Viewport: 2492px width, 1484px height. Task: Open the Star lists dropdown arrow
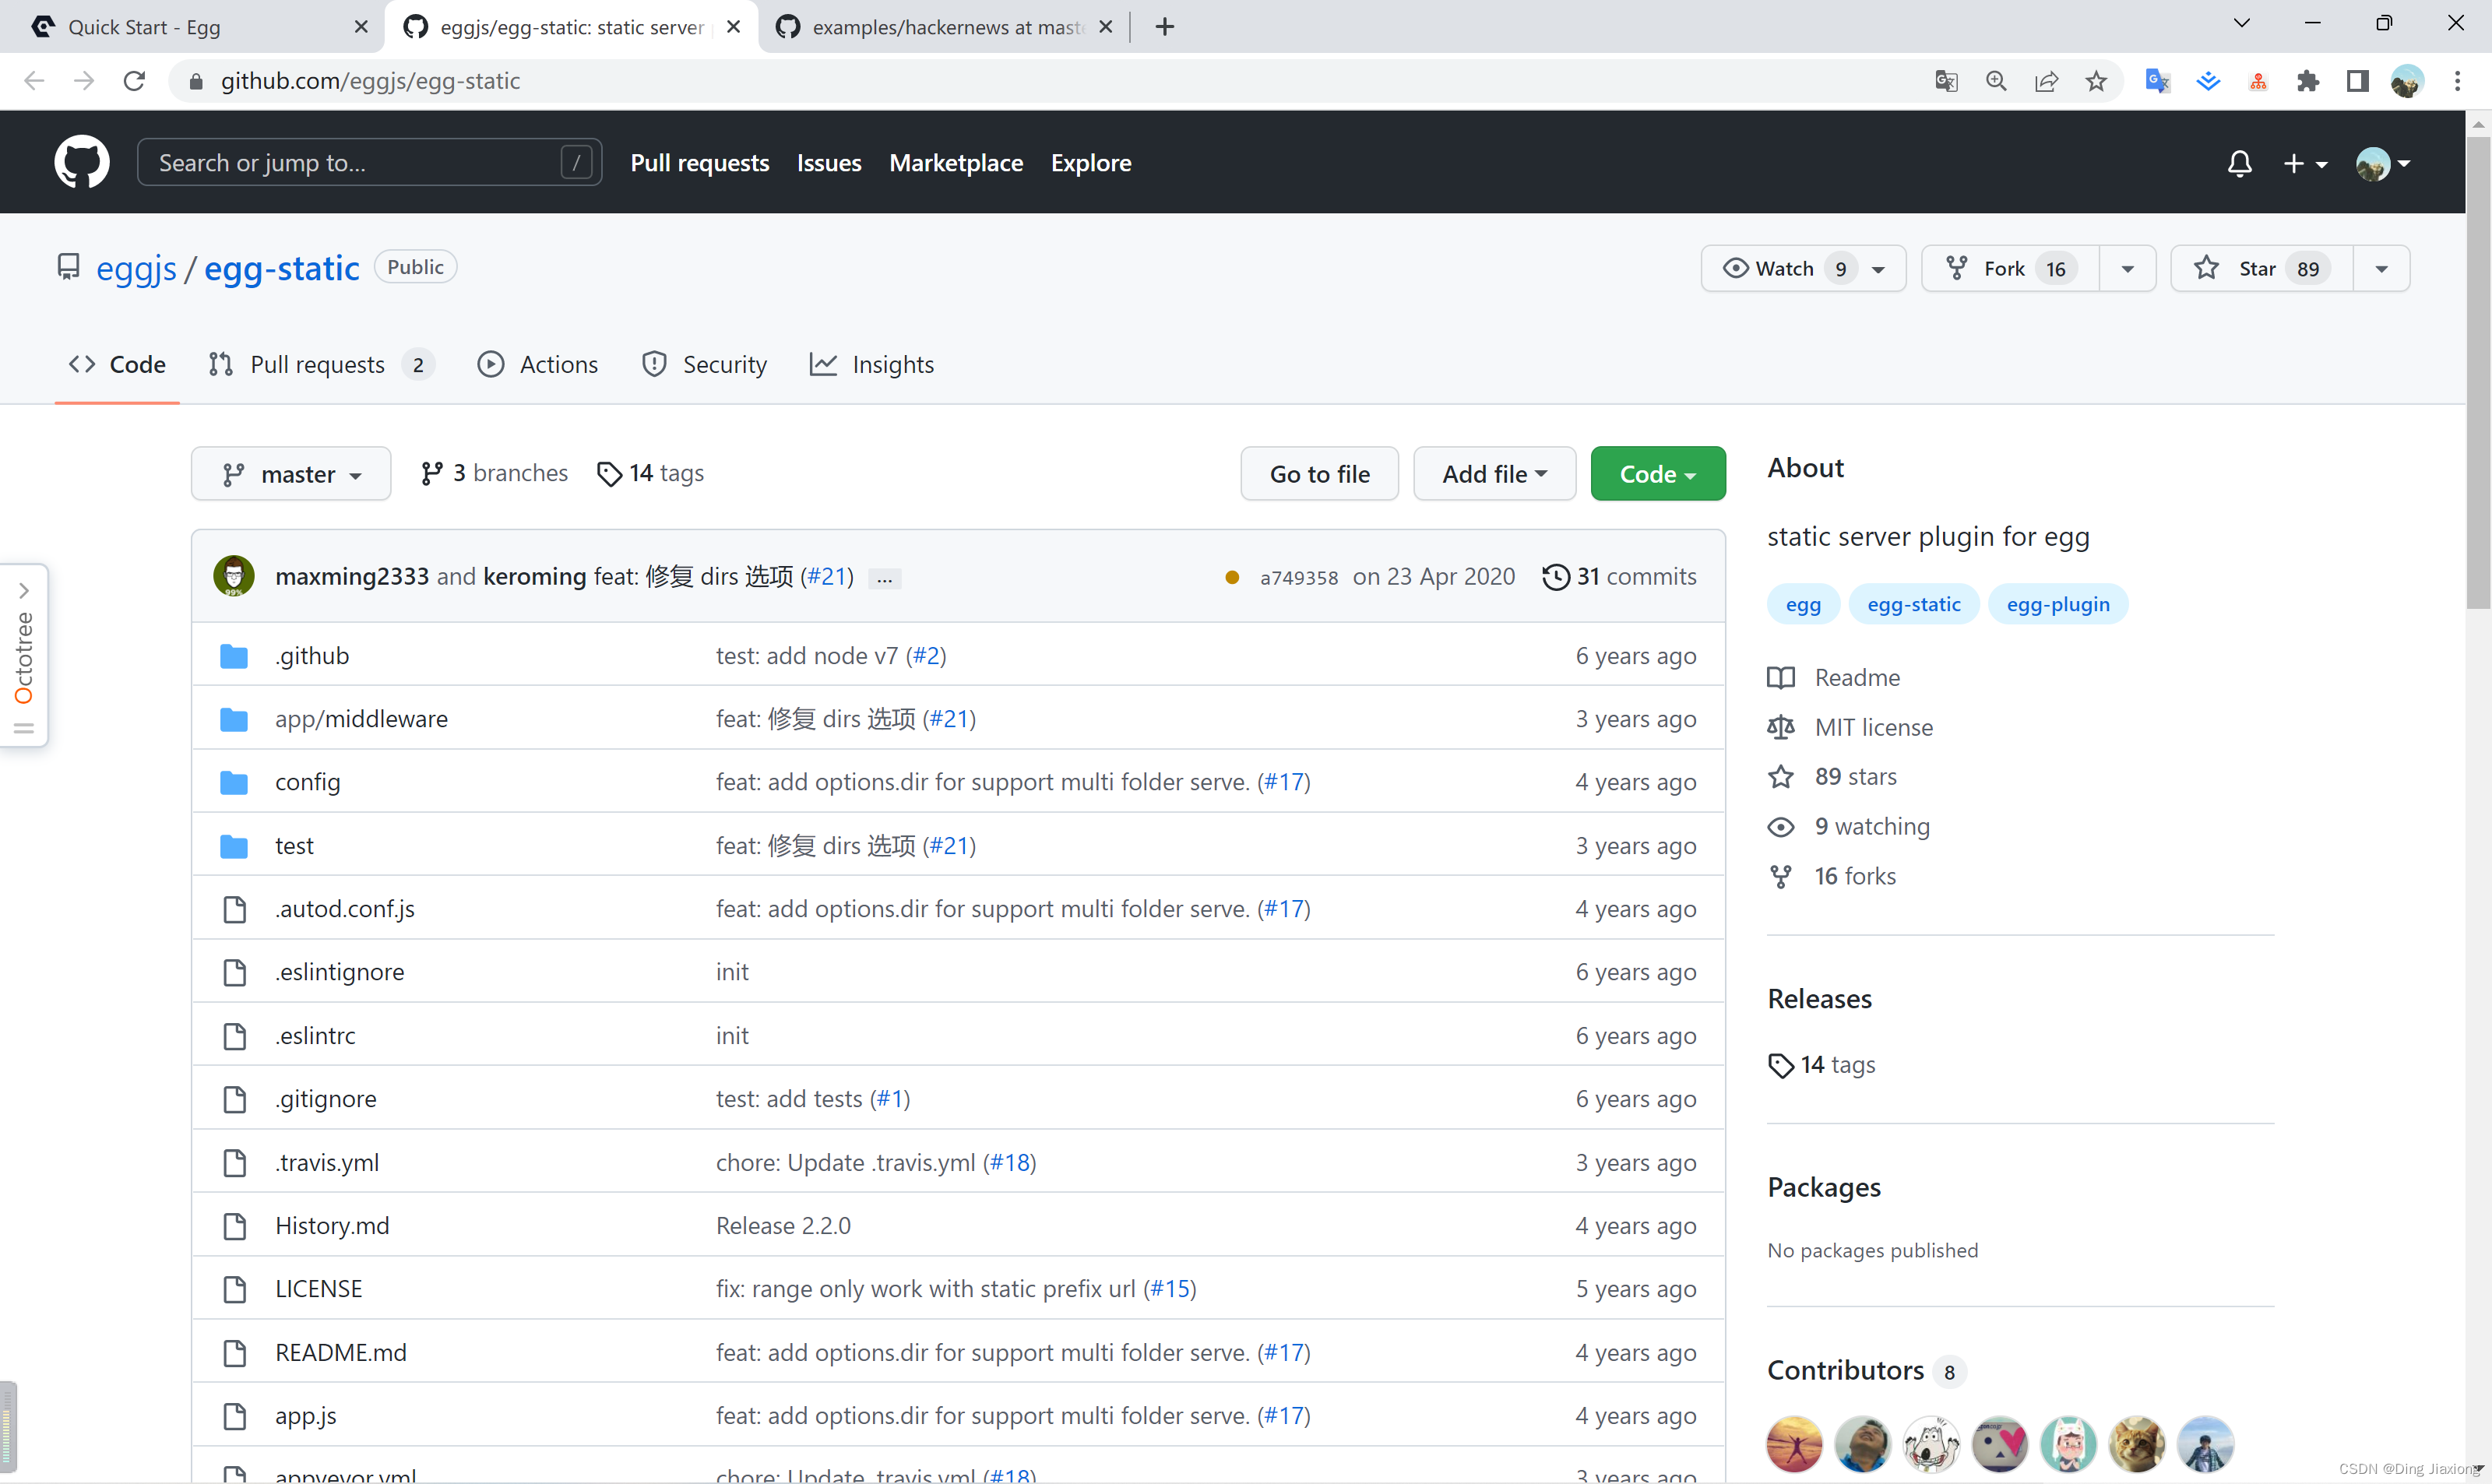point(2382,269)
